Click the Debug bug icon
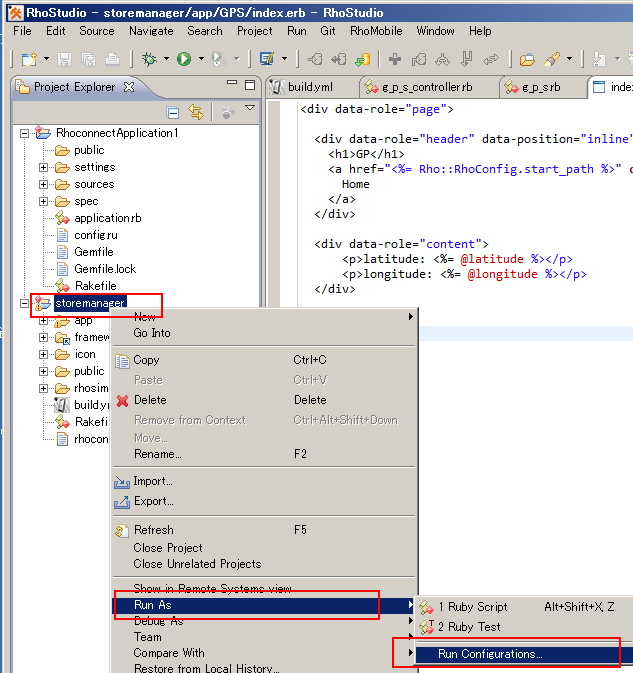 pos(149,59)
